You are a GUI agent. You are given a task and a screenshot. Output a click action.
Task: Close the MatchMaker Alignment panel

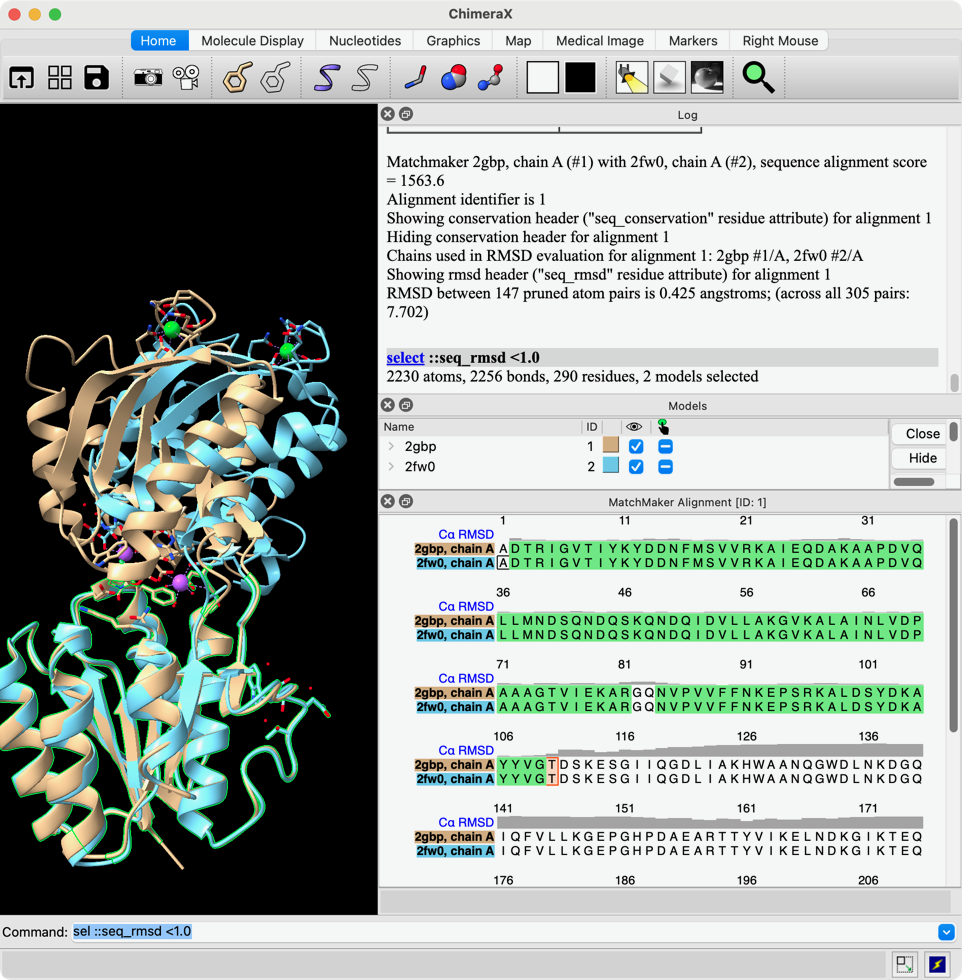click(388, 501)
